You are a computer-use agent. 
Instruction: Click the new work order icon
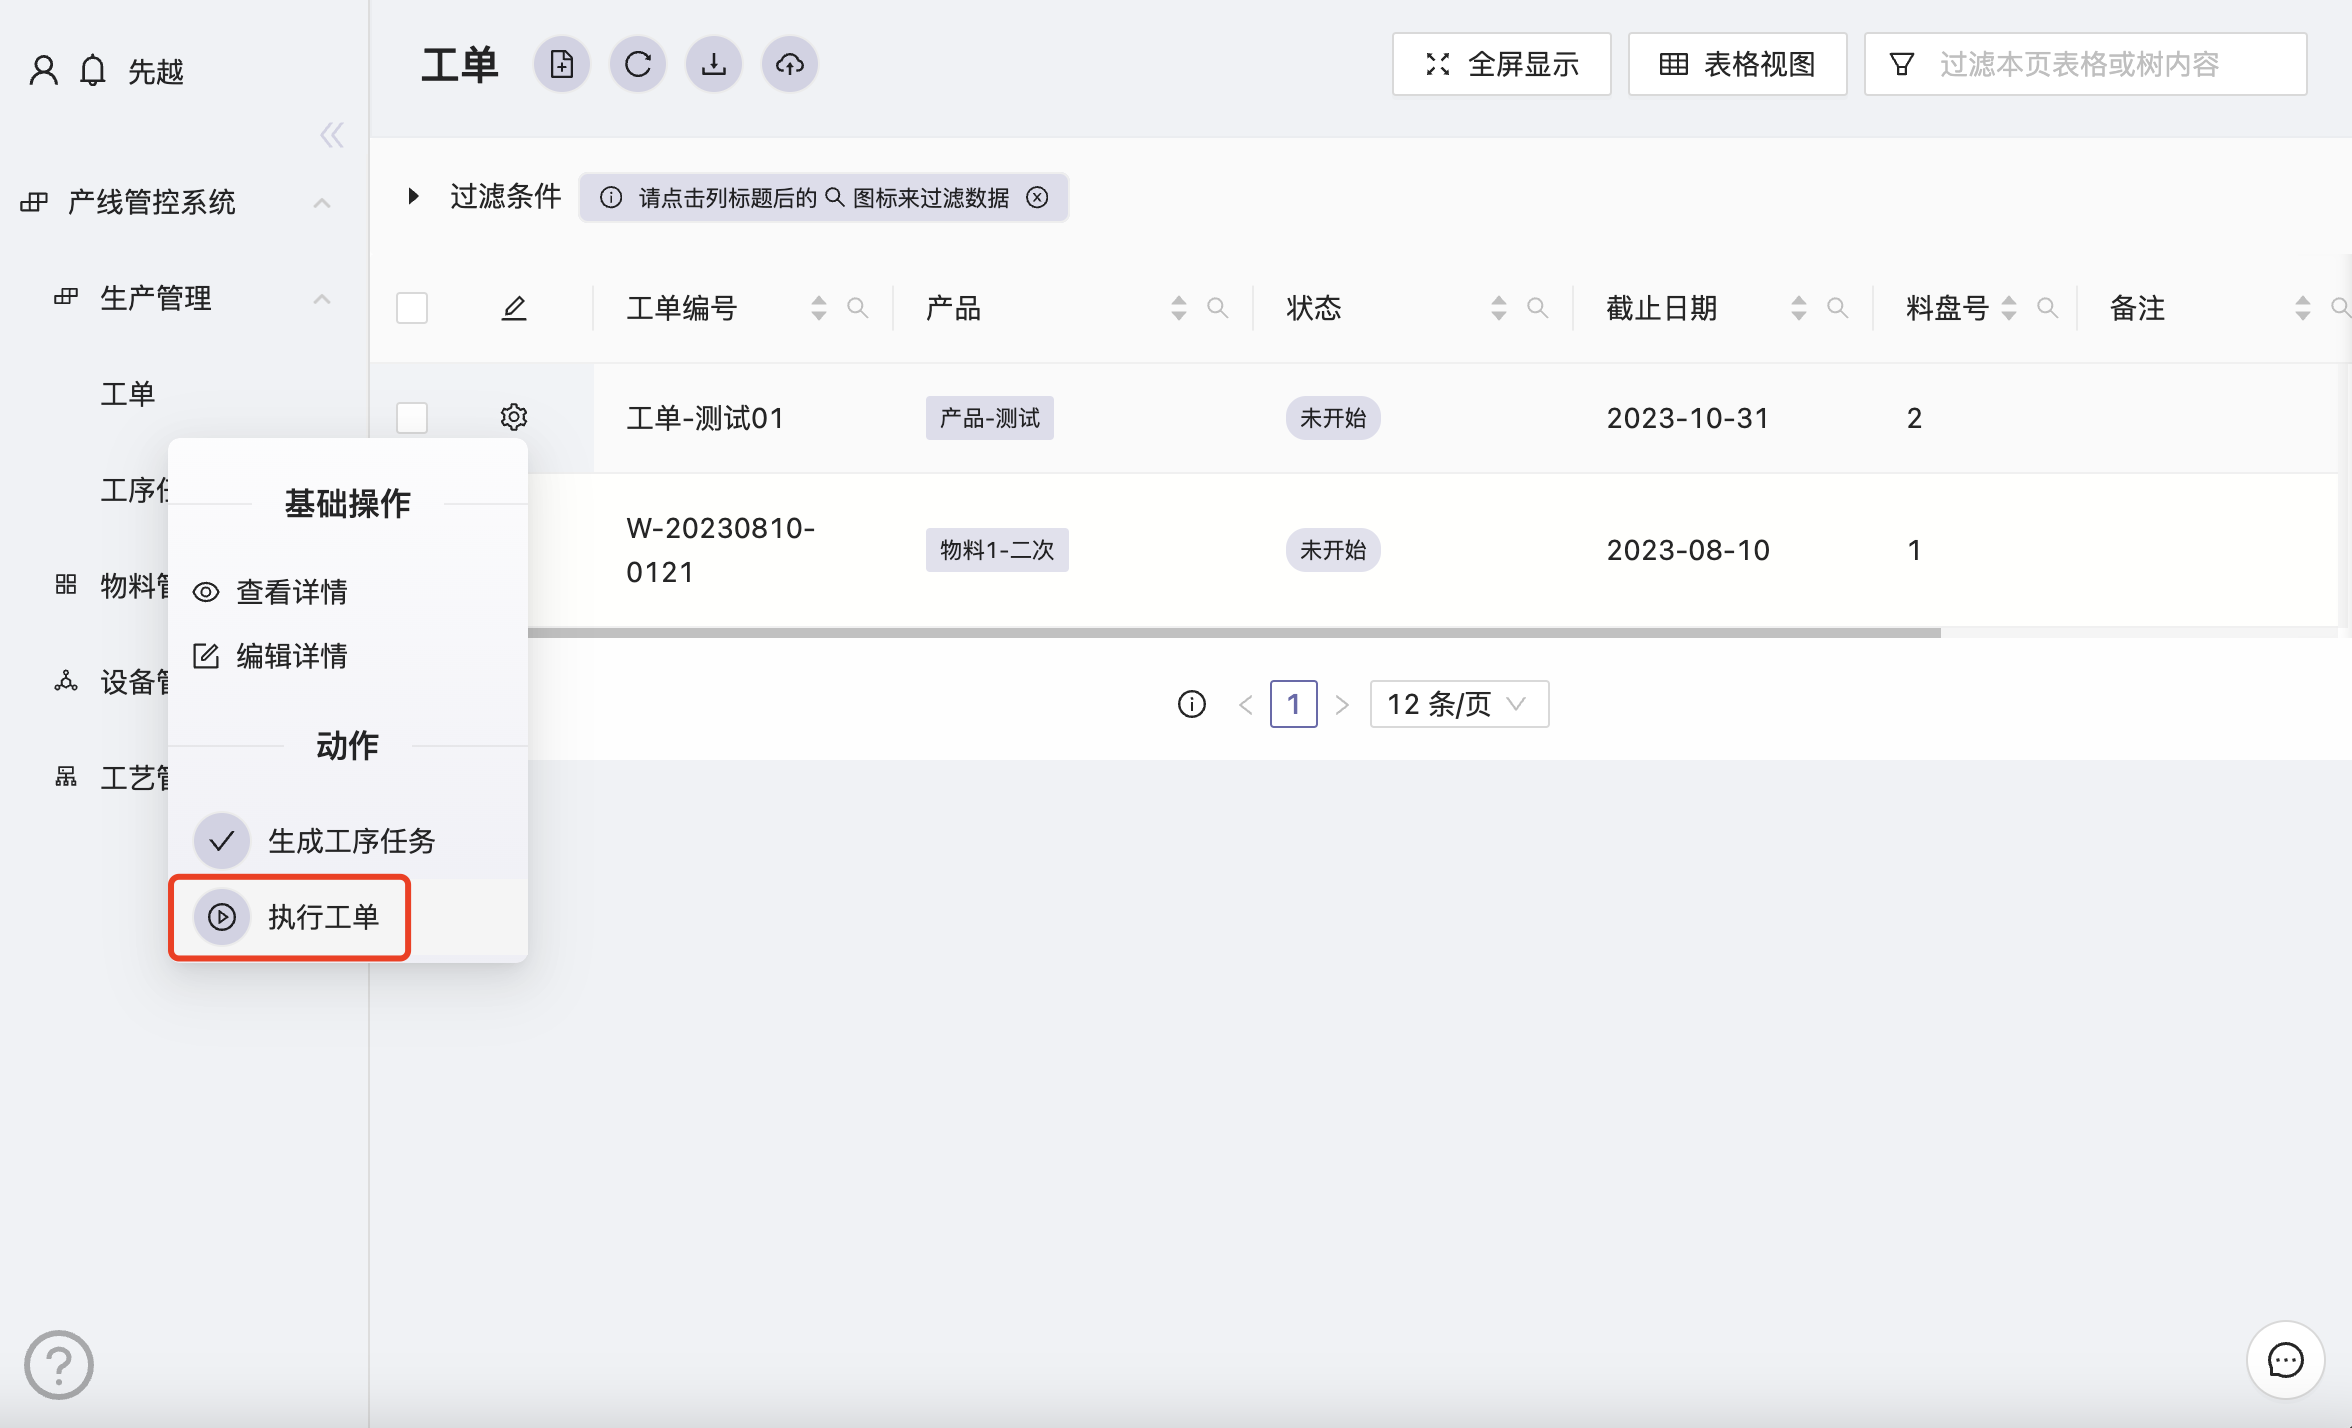[x=562, y=65]
